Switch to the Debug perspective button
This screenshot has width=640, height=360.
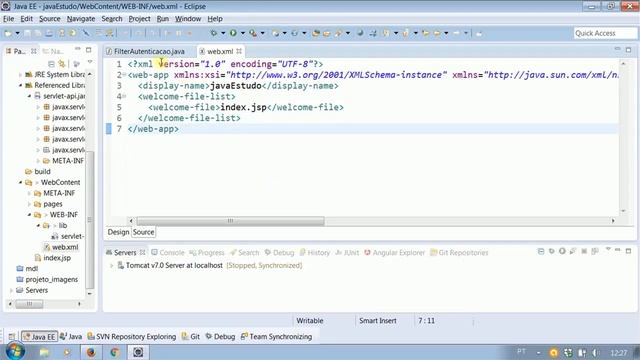(x=220, y=337)
